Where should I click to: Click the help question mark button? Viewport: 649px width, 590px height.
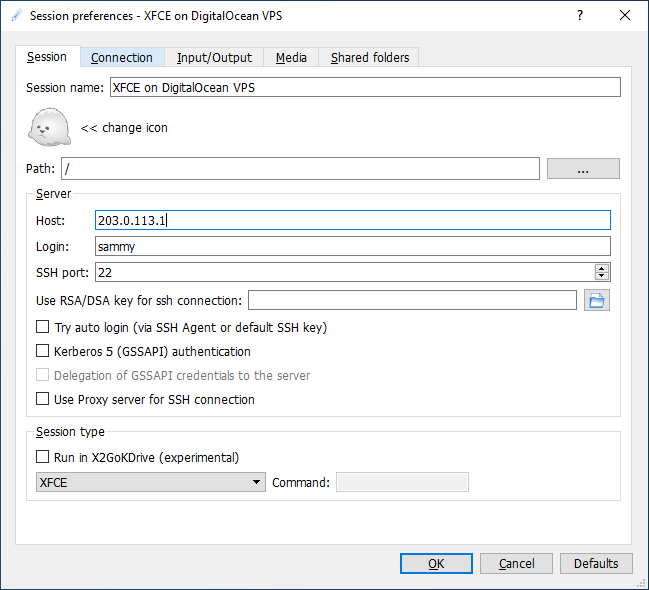click(x=580, y=15)
